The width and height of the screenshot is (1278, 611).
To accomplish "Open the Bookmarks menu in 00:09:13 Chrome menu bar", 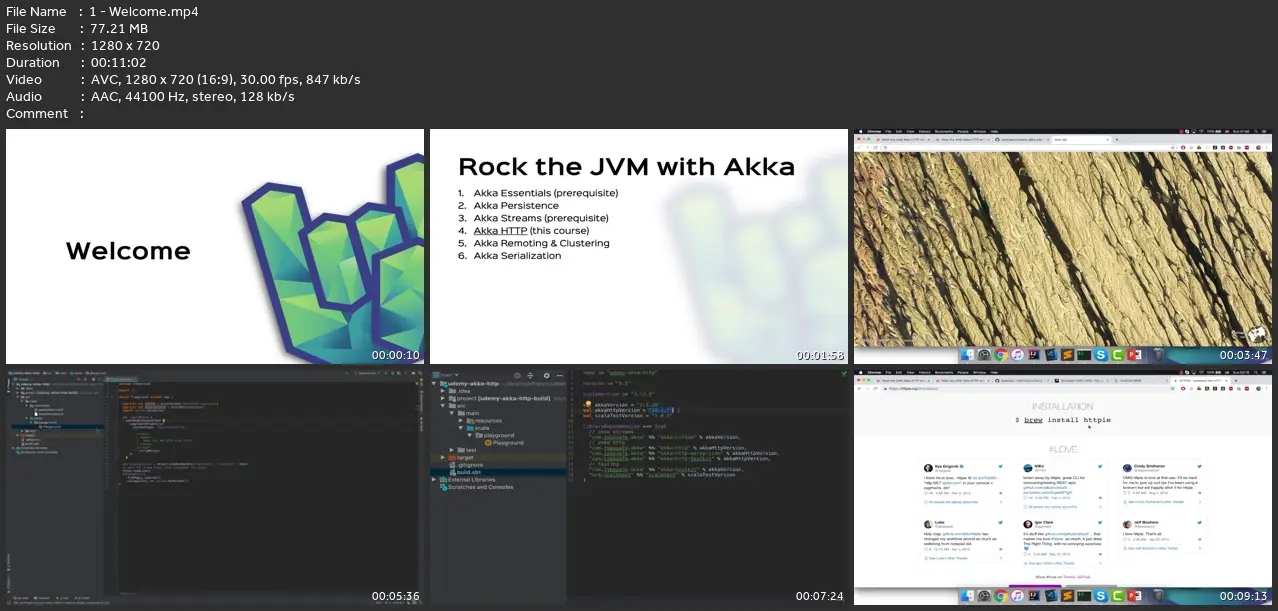I will pos(944,372).
